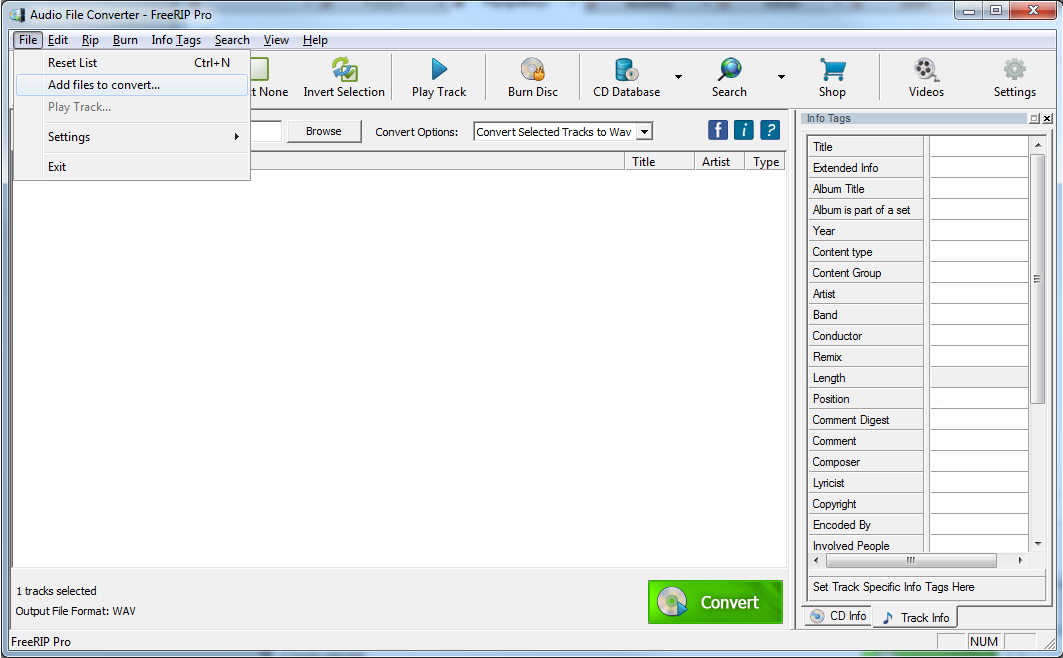Open the File menu
Viewport: 1063px width, 658px height.
28,40
